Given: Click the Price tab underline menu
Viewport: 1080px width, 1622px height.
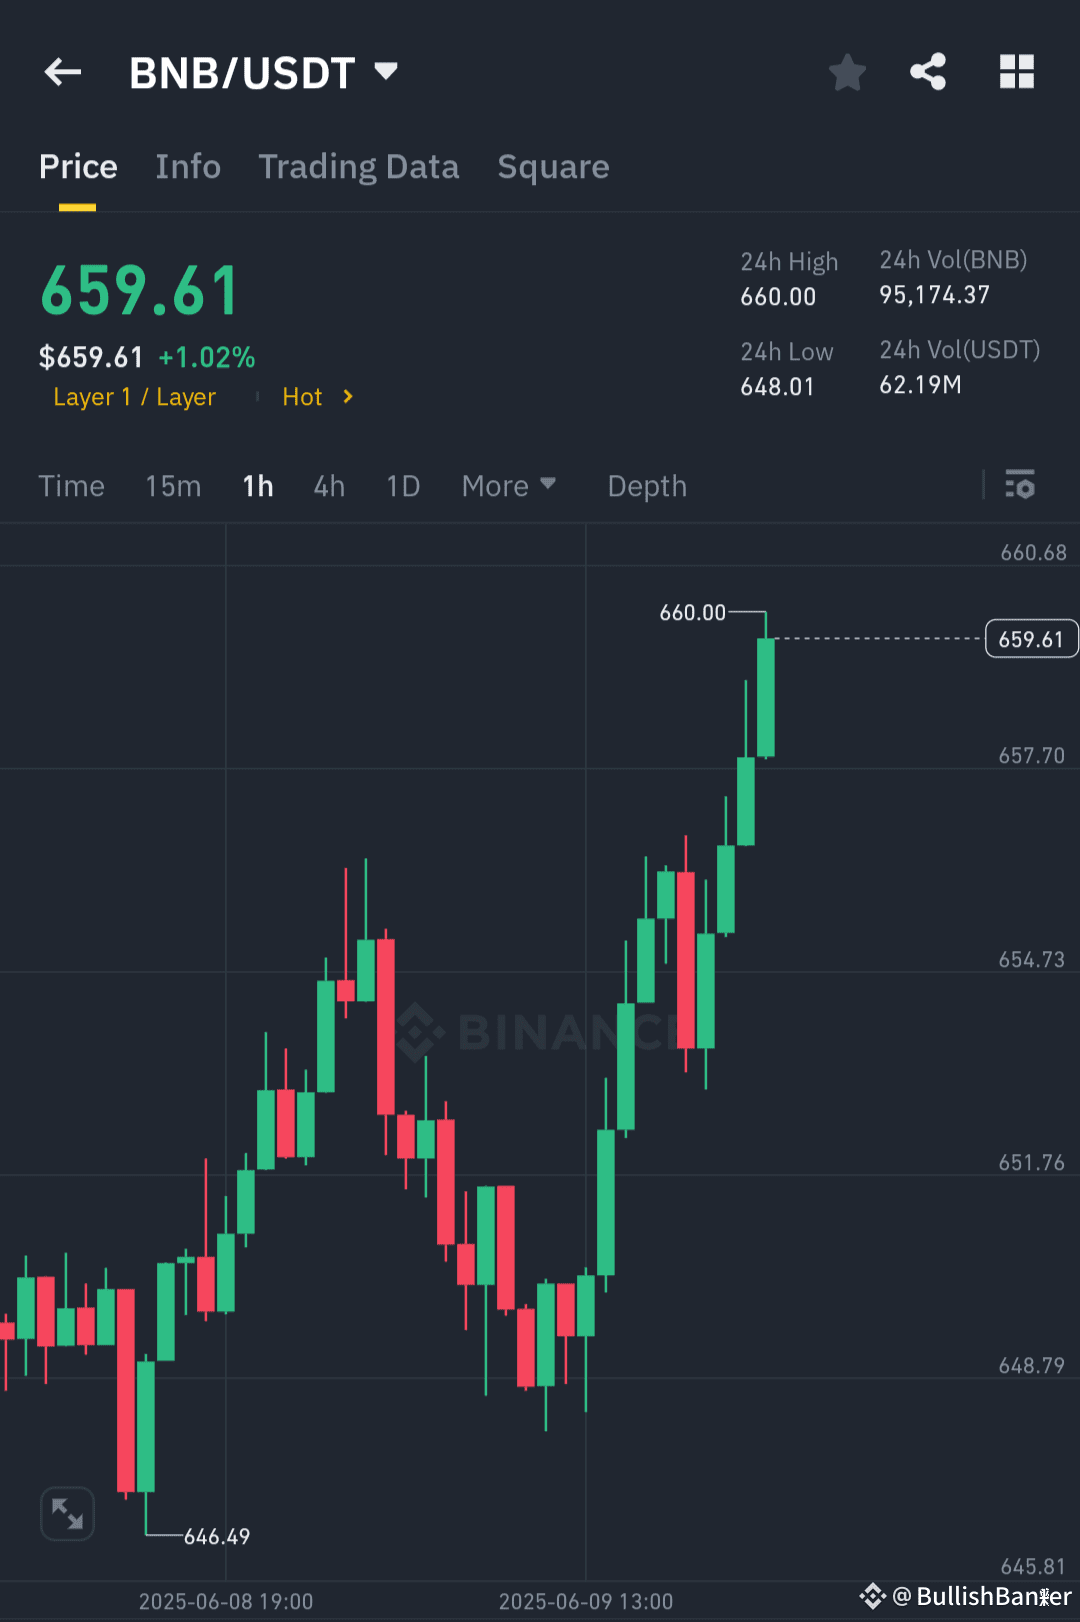Looking at the screenshot, I should pyautogui.click(x=78, y=167).
